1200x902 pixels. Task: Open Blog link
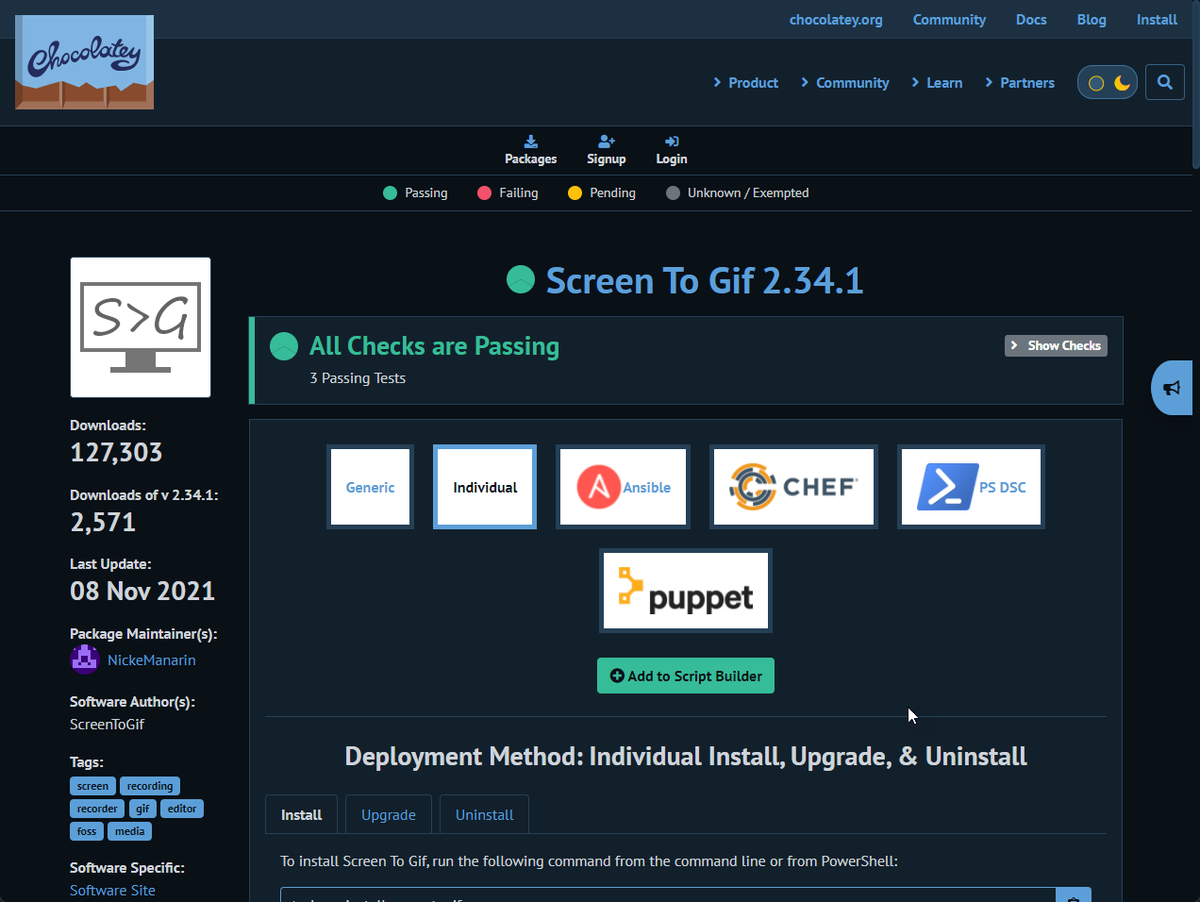click(x=1091, y=20)
